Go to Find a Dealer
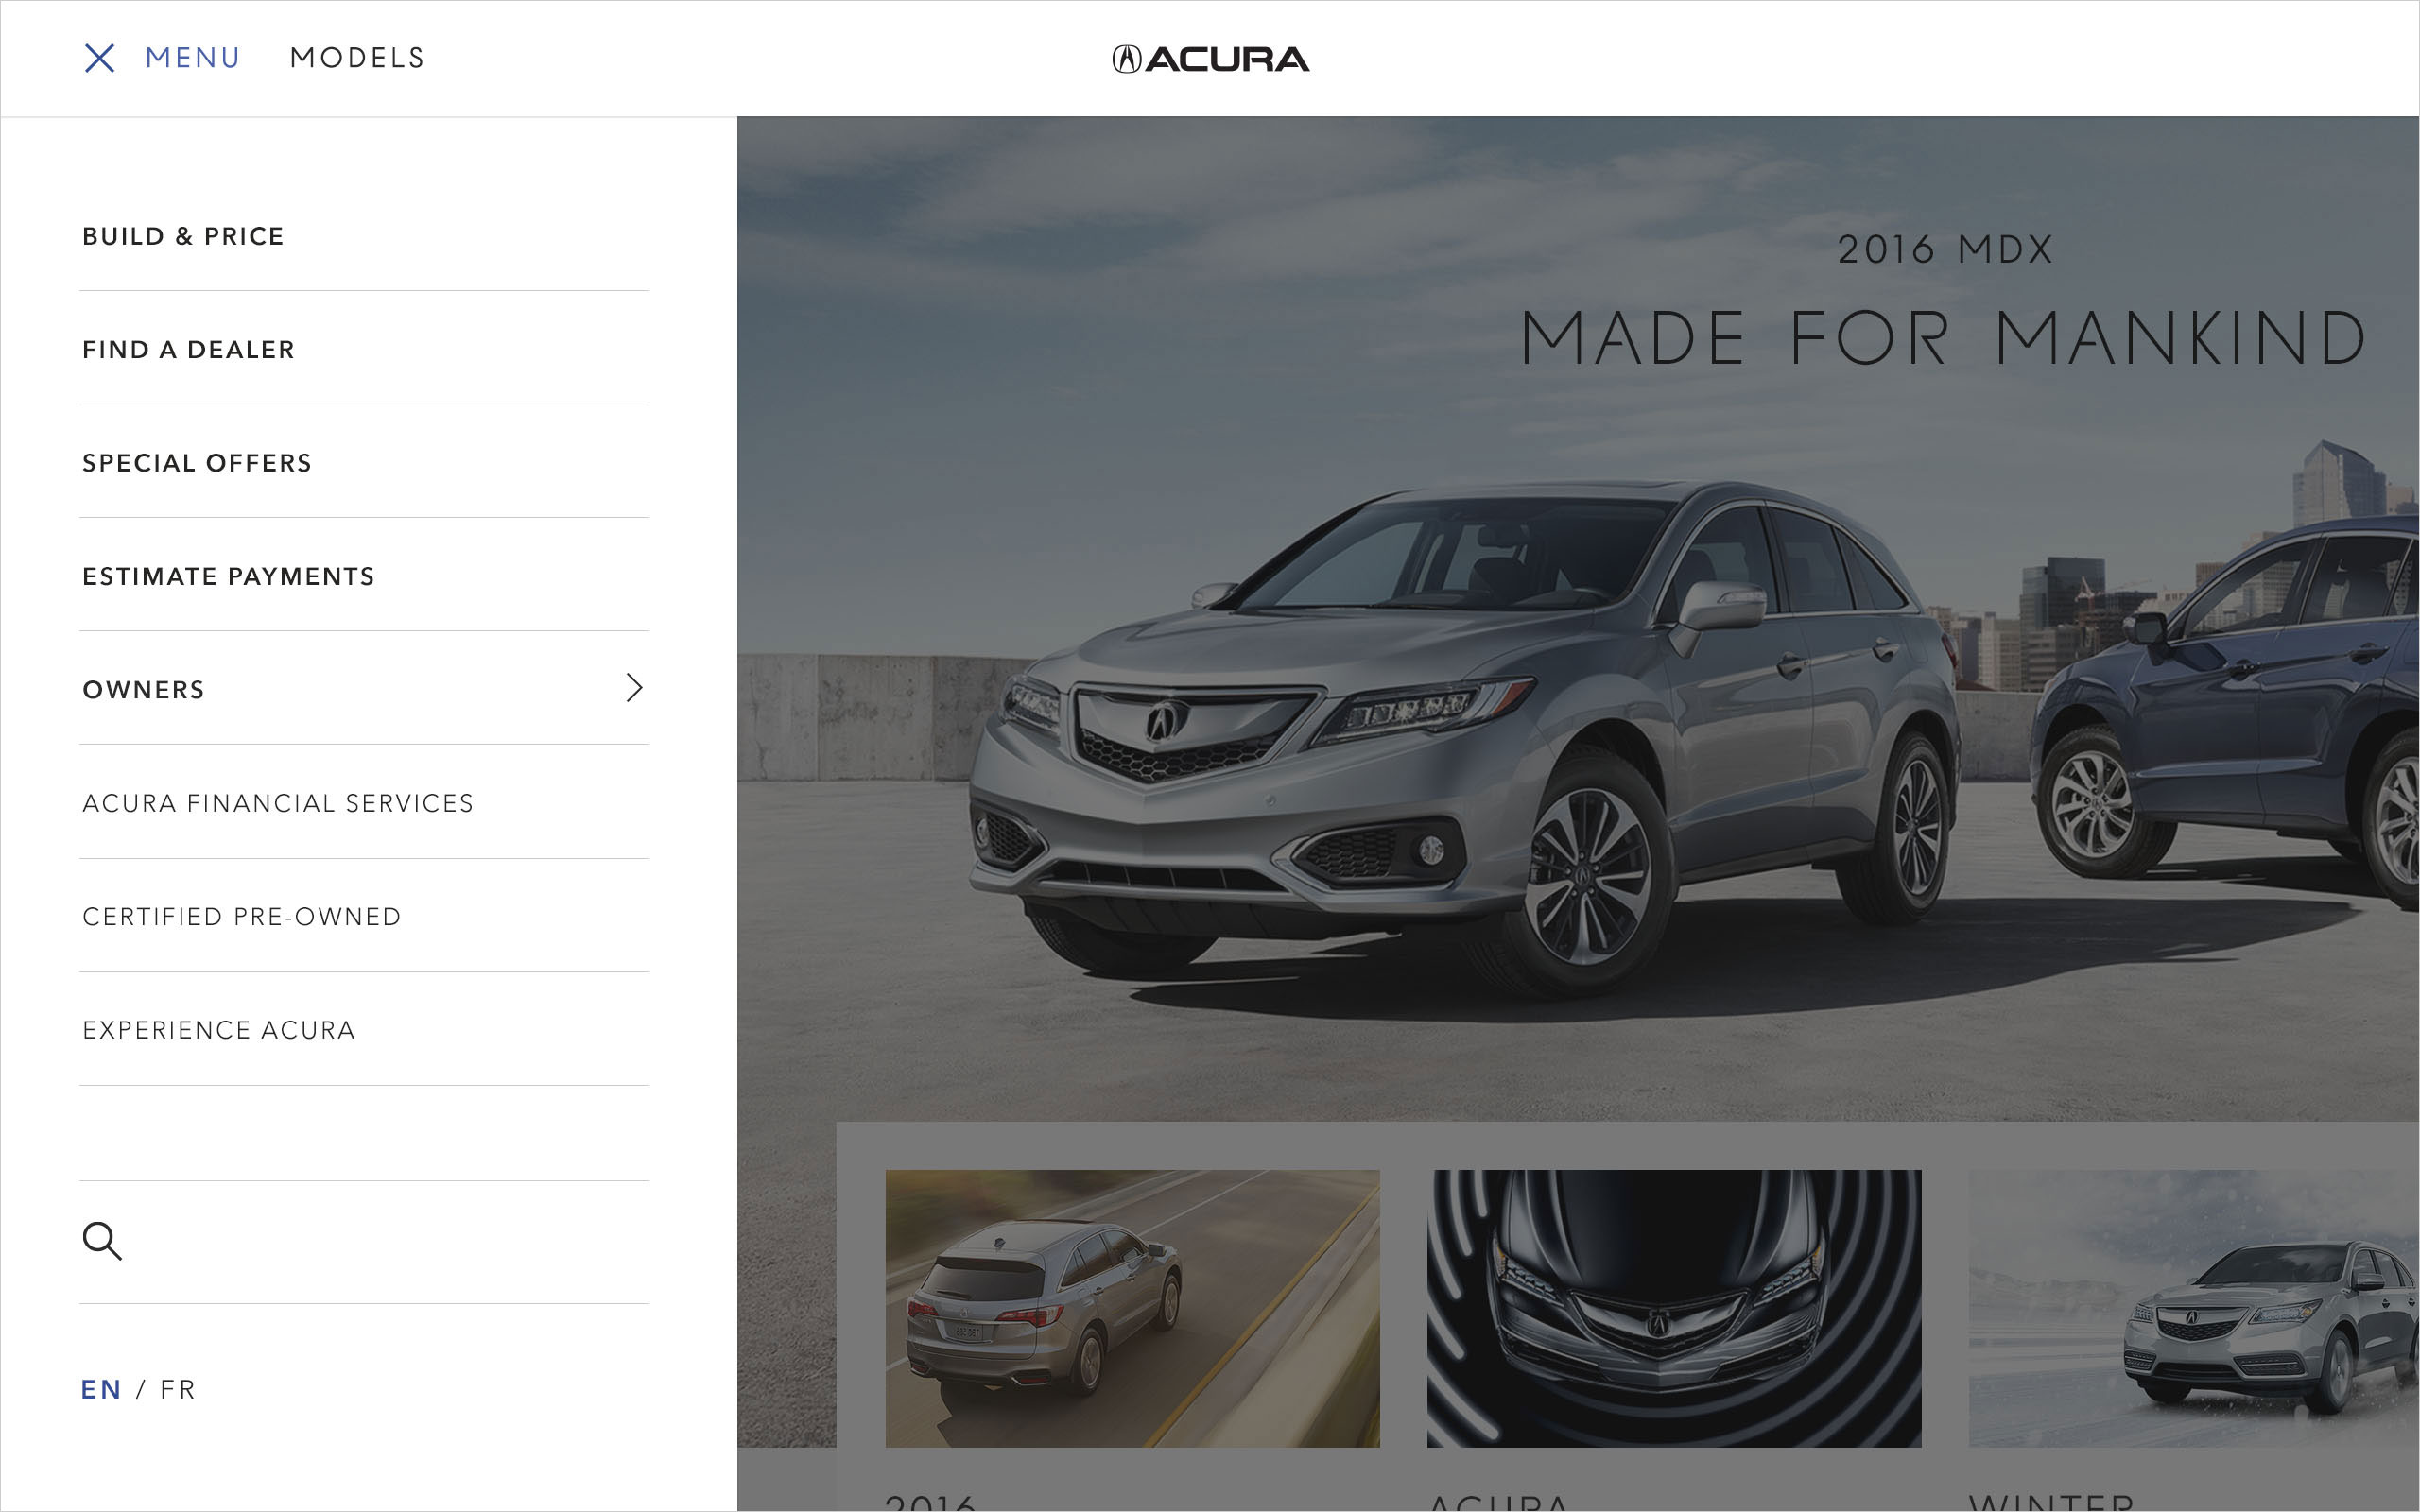Viewport: 2420px width, 1512px height. [x=188, y=349]
